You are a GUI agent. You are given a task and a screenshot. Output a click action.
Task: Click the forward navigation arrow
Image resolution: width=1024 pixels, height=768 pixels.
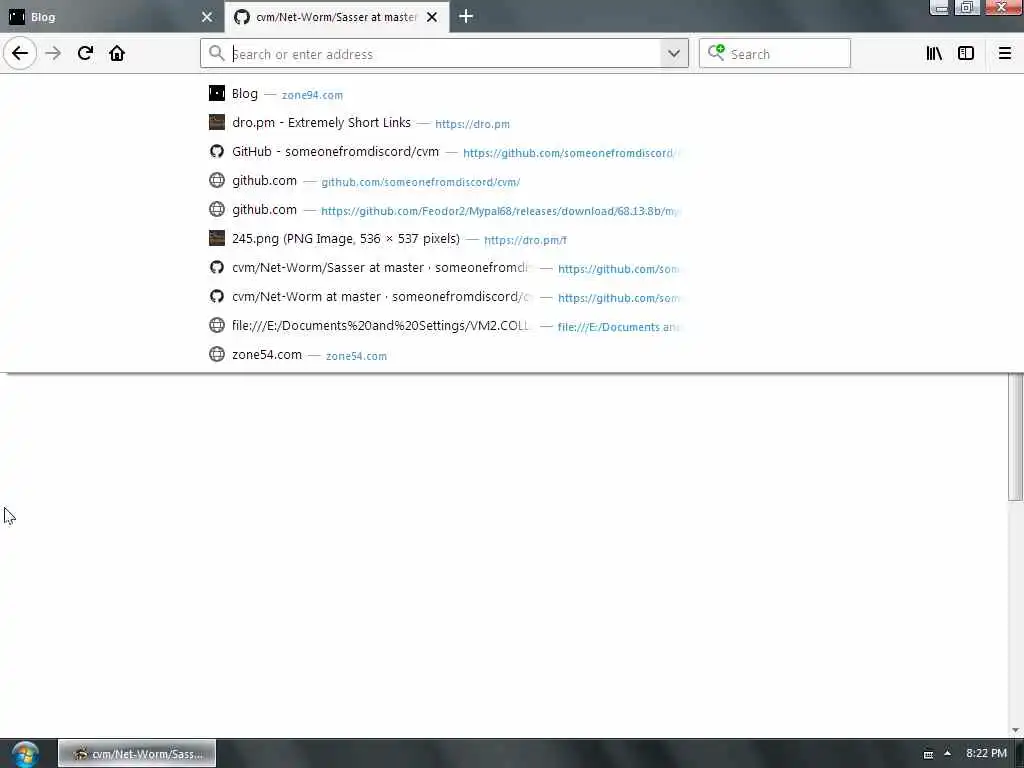tap(53, 54)
